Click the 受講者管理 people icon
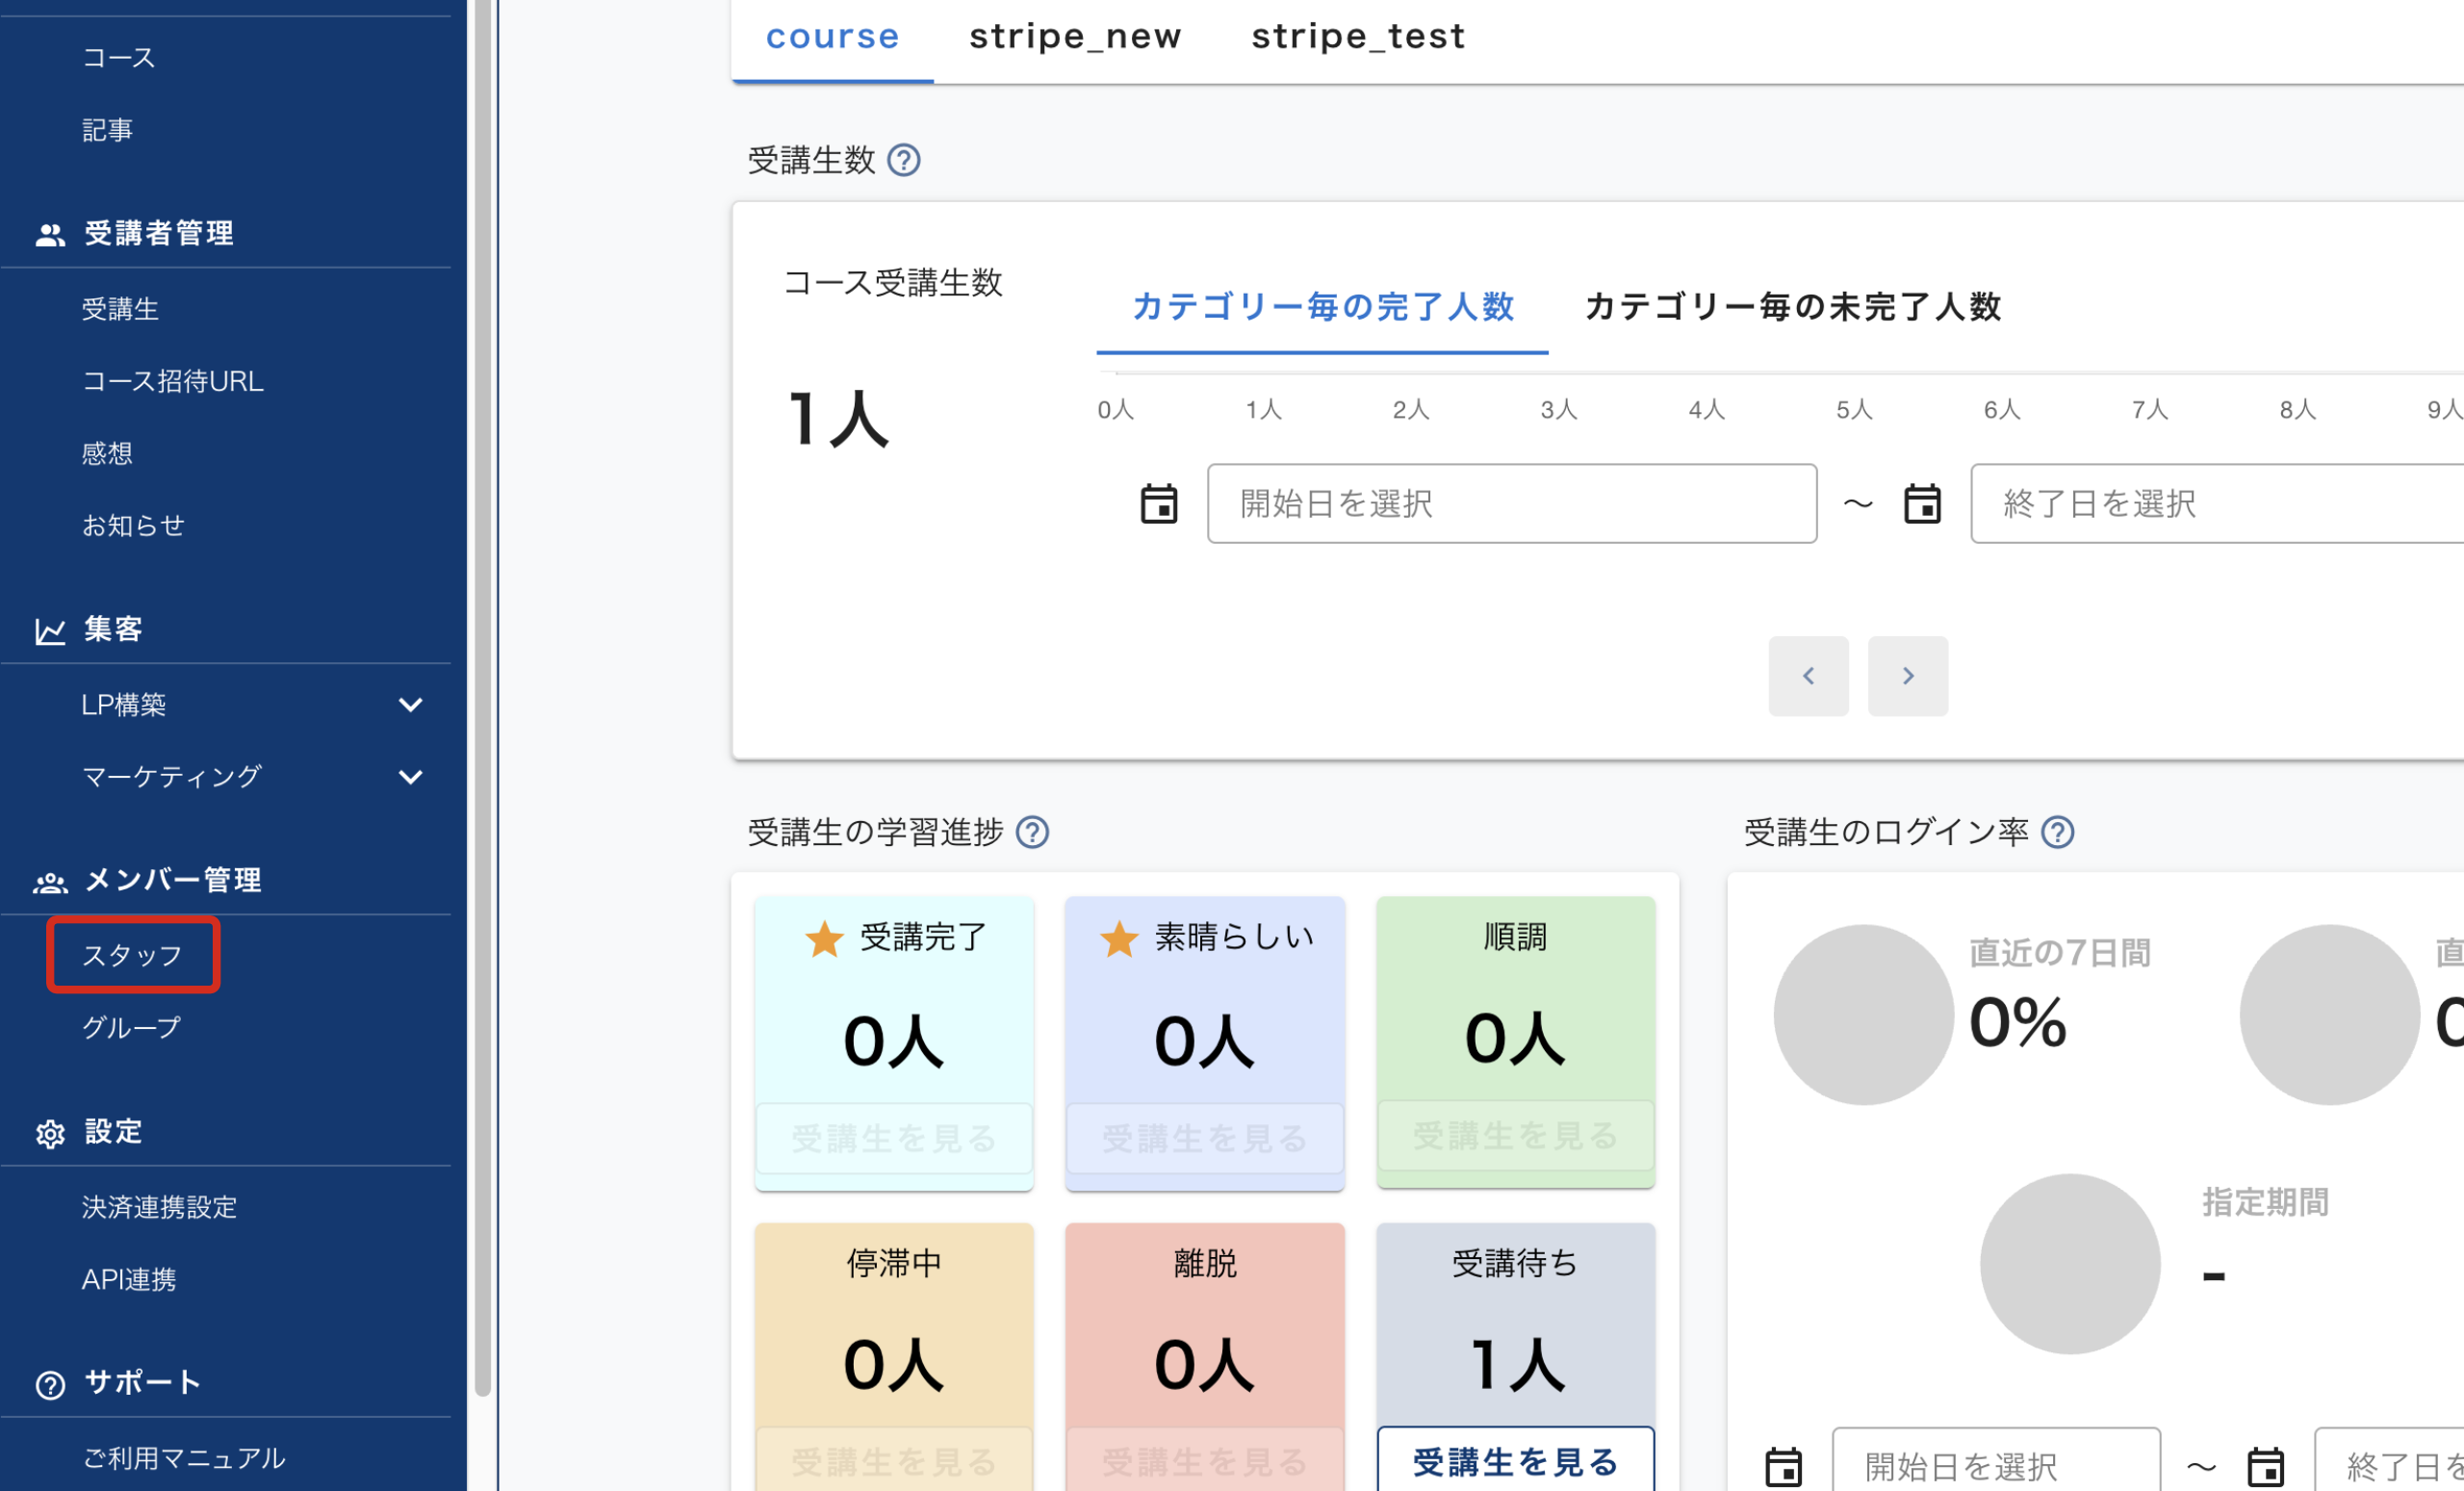The width and height of the screenshot is (2464, 1491). (50, 234)
